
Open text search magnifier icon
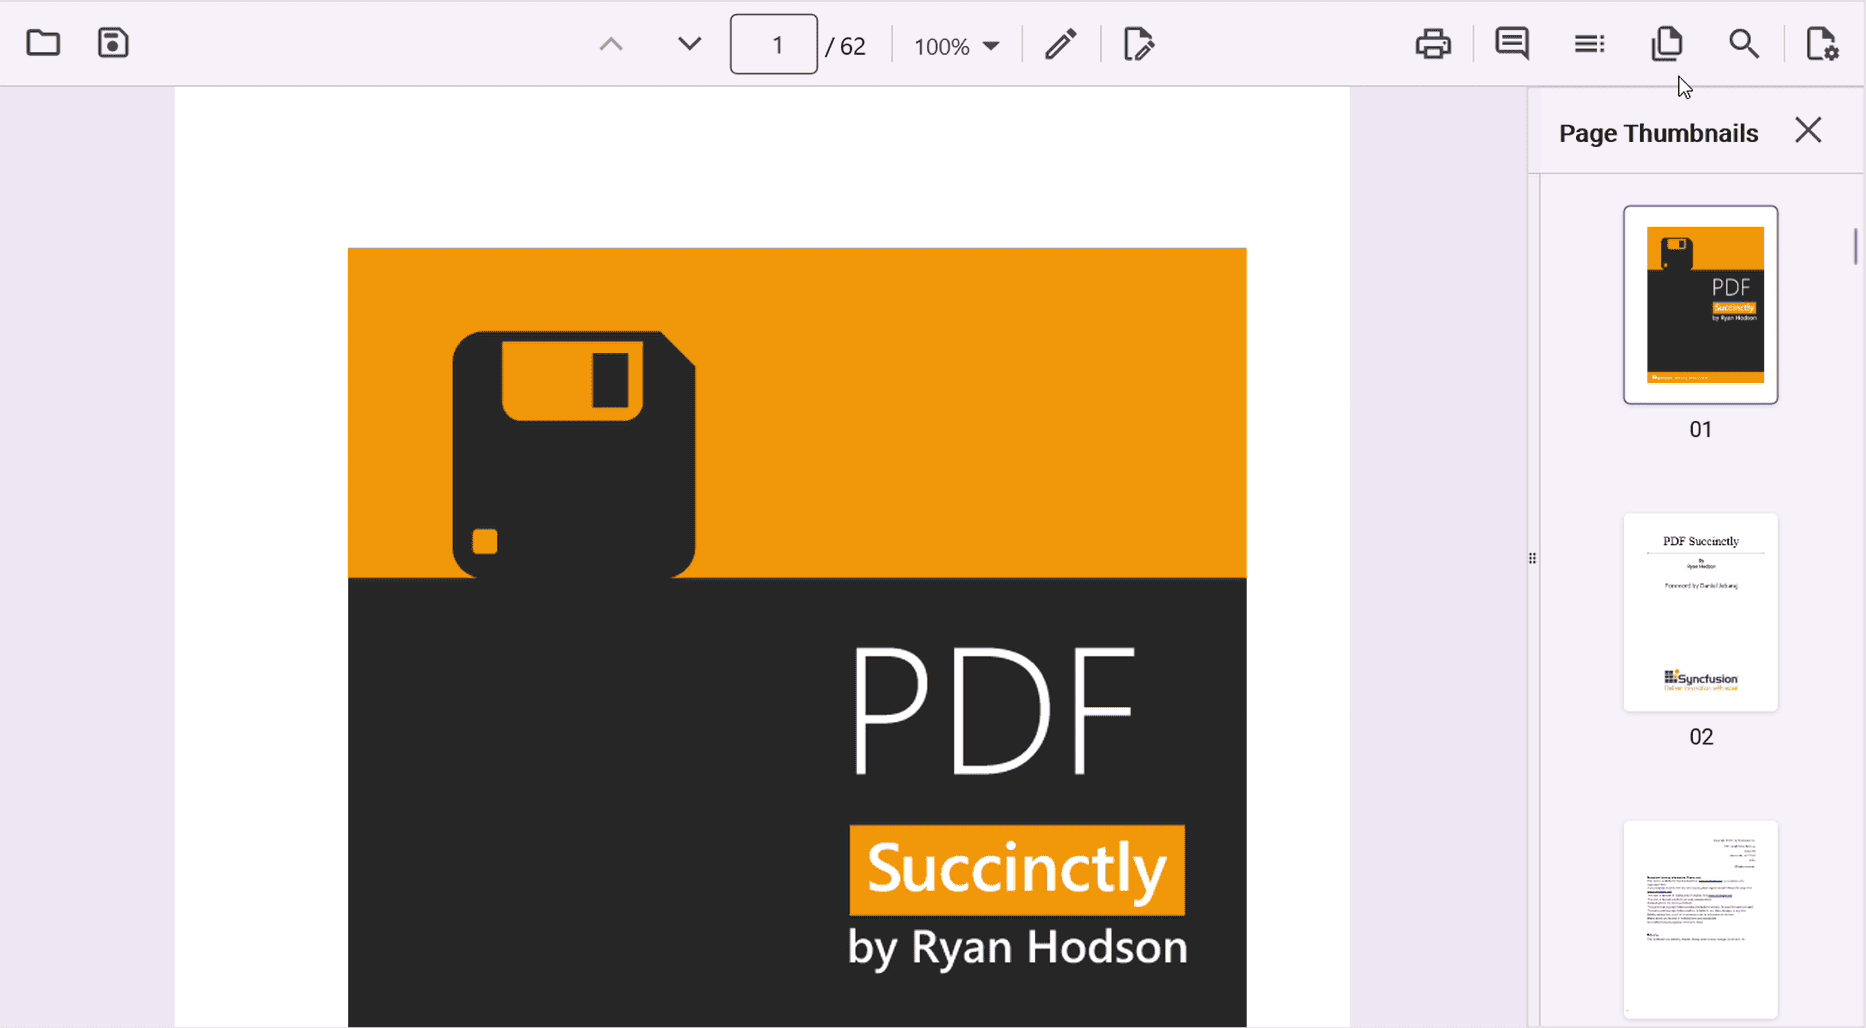[1744, 44]
